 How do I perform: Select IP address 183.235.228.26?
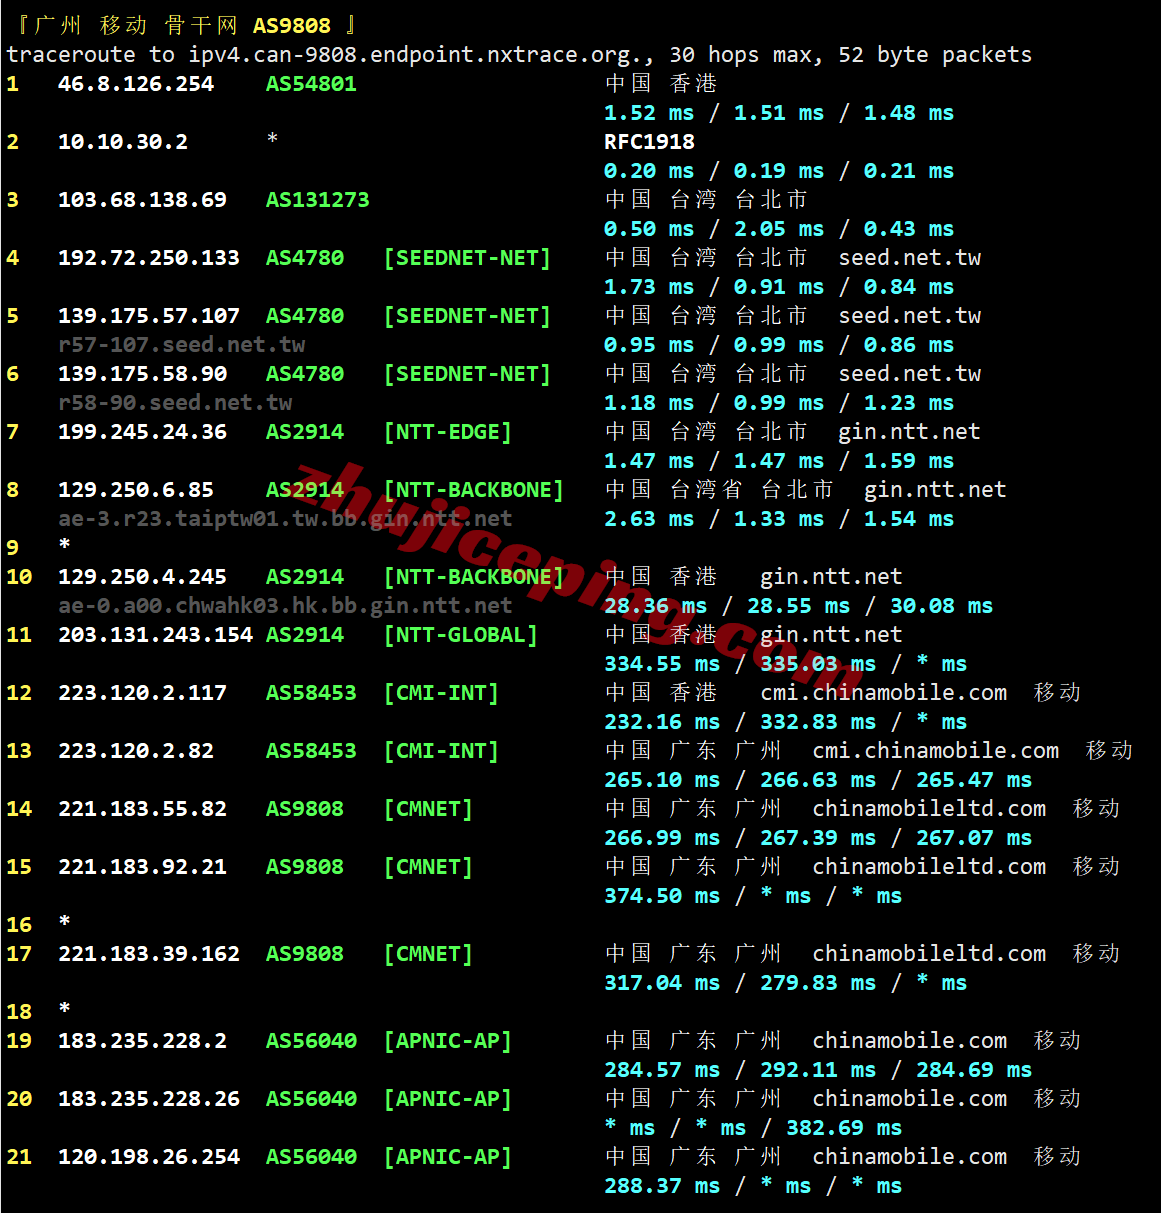click(149, 1099)
